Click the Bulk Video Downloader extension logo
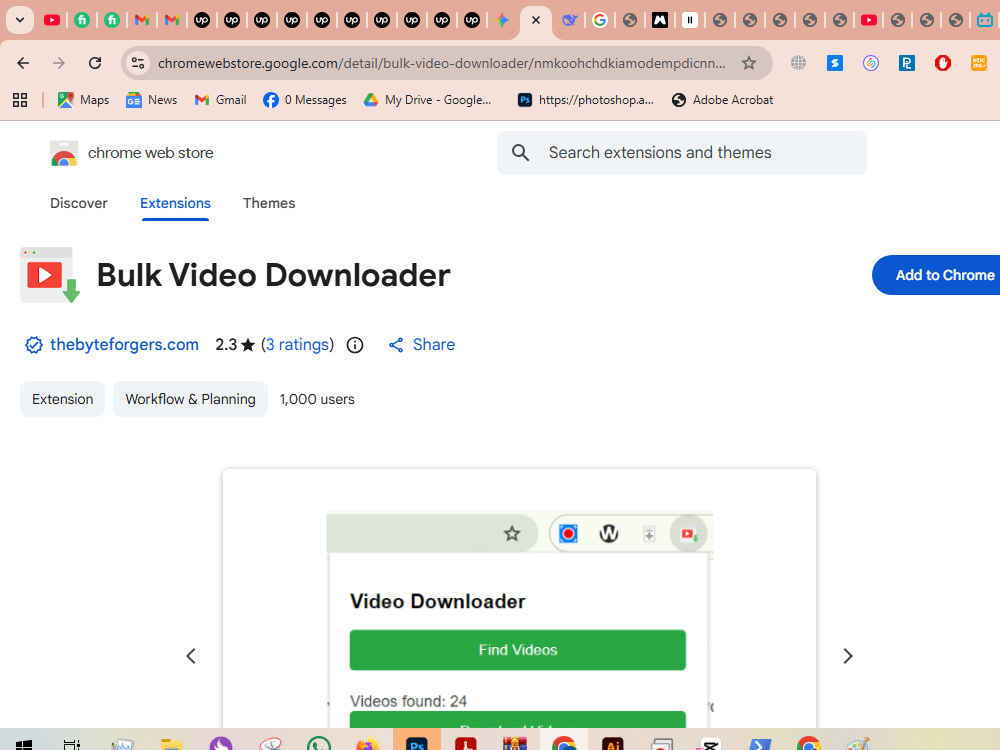 pyautogui.click(x=50, y=275)
